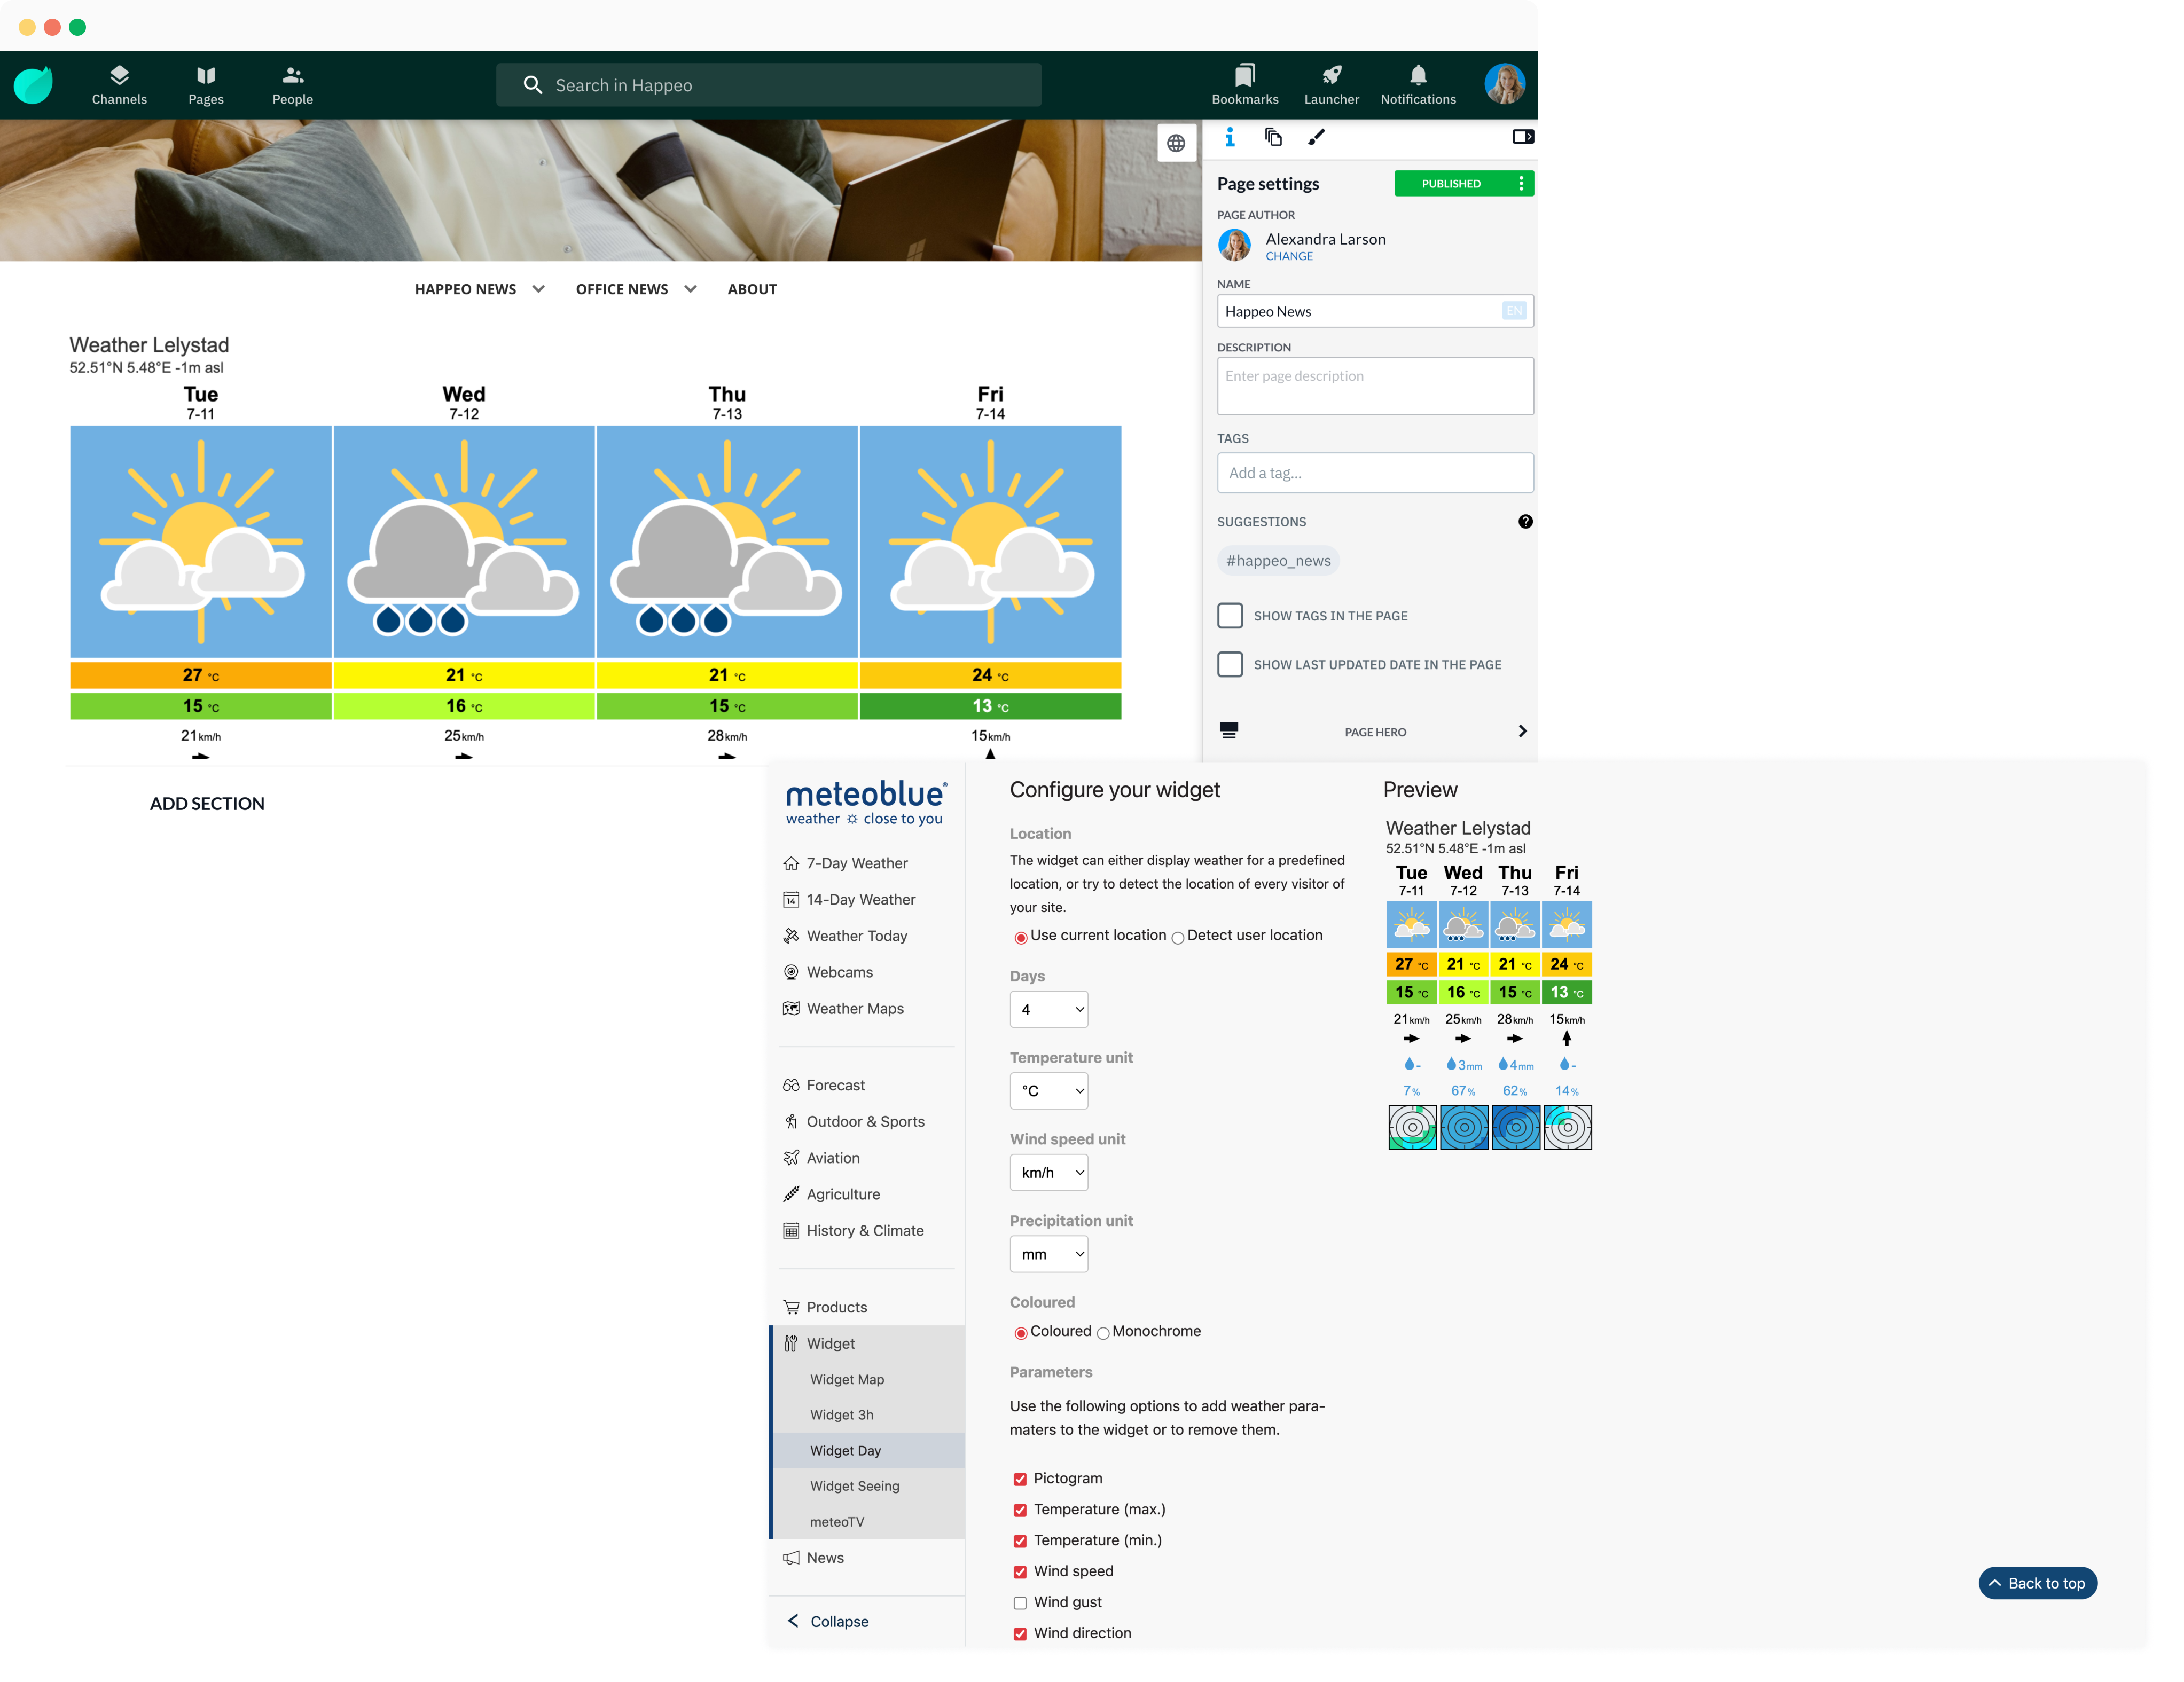Select the info tab icon in page settings
2184x1682 pixels.
(x=1229, y=137)
